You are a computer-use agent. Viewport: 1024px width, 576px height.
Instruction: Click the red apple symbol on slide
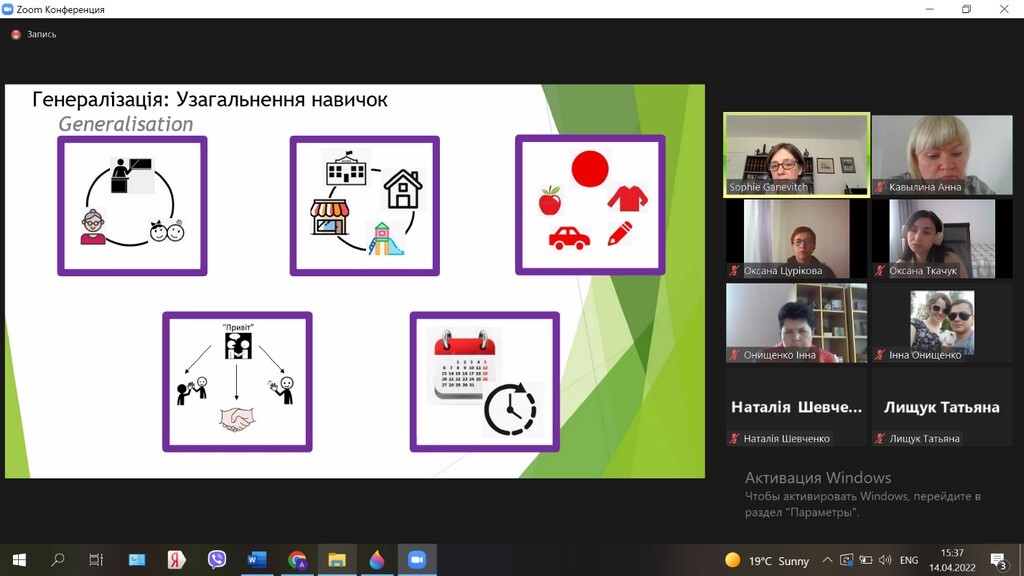click(x=550, y=200)
